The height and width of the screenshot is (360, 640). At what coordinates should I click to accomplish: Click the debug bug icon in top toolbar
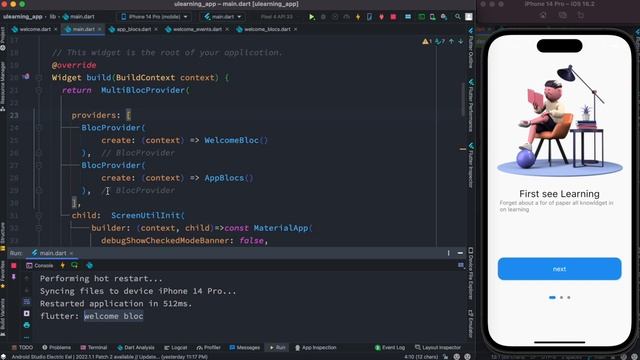coord(323,17)
